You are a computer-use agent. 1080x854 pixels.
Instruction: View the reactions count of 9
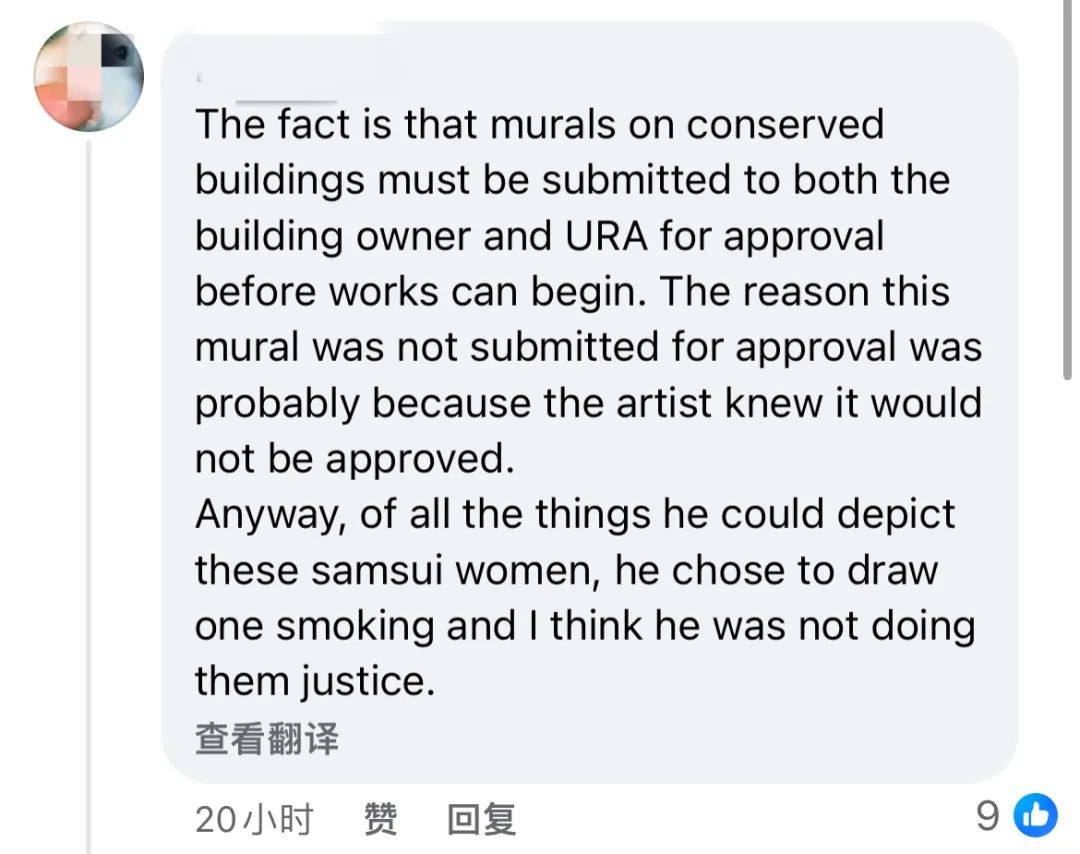(988, 816)
